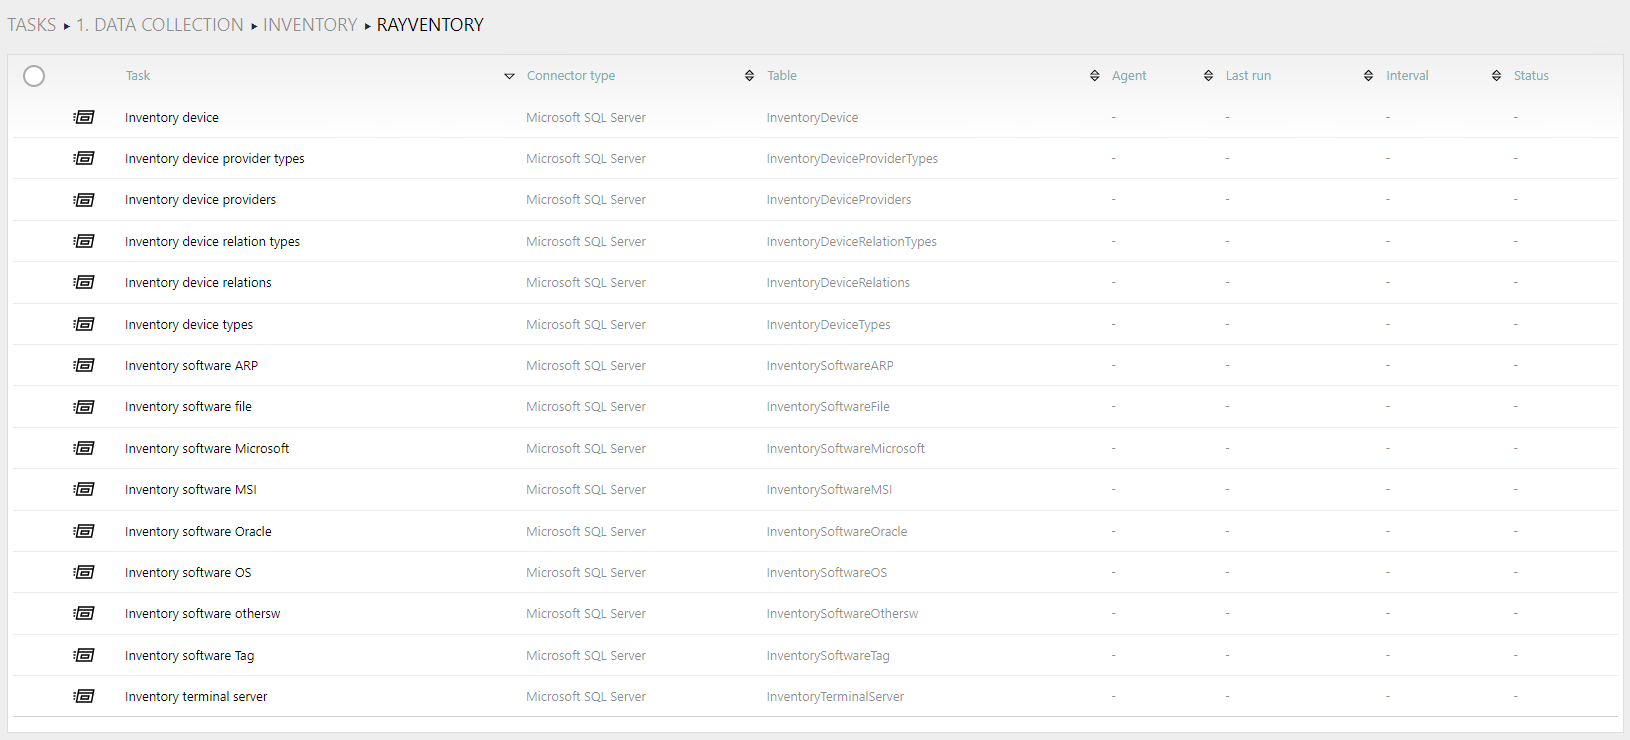Click the task icon for Inventory software file

point(84,407)
